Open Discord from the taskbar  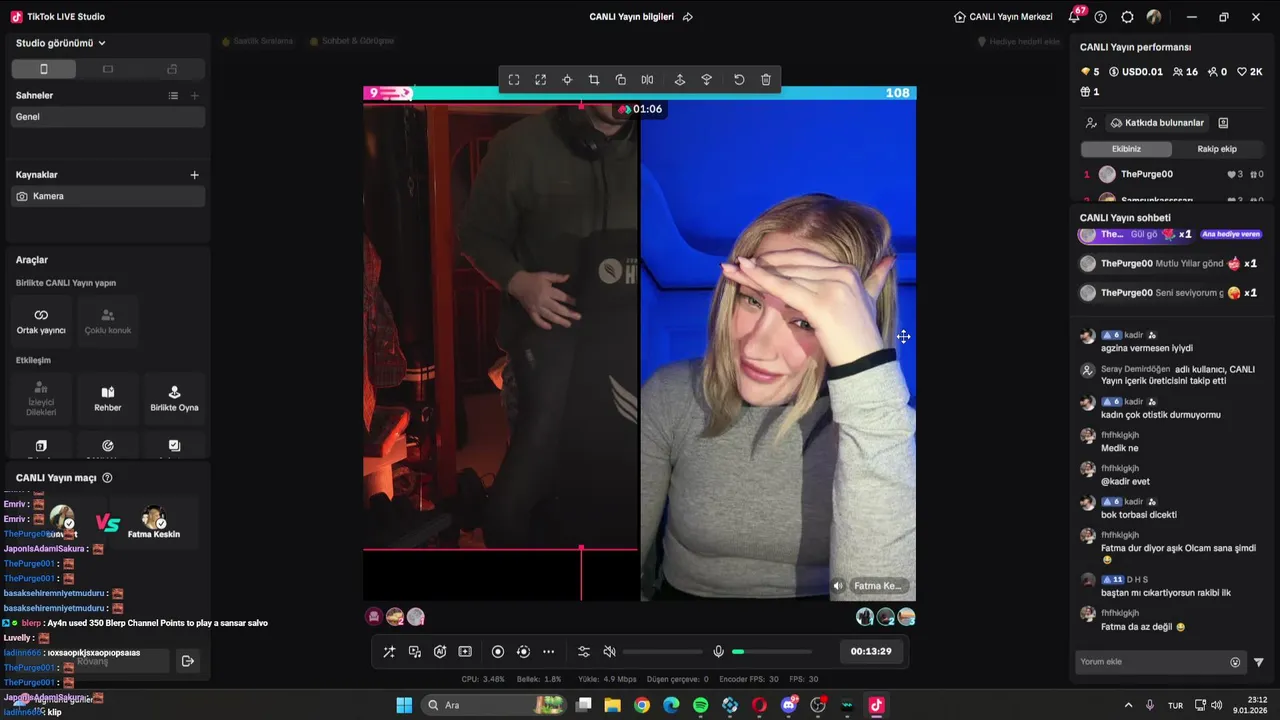pos(788,705)
